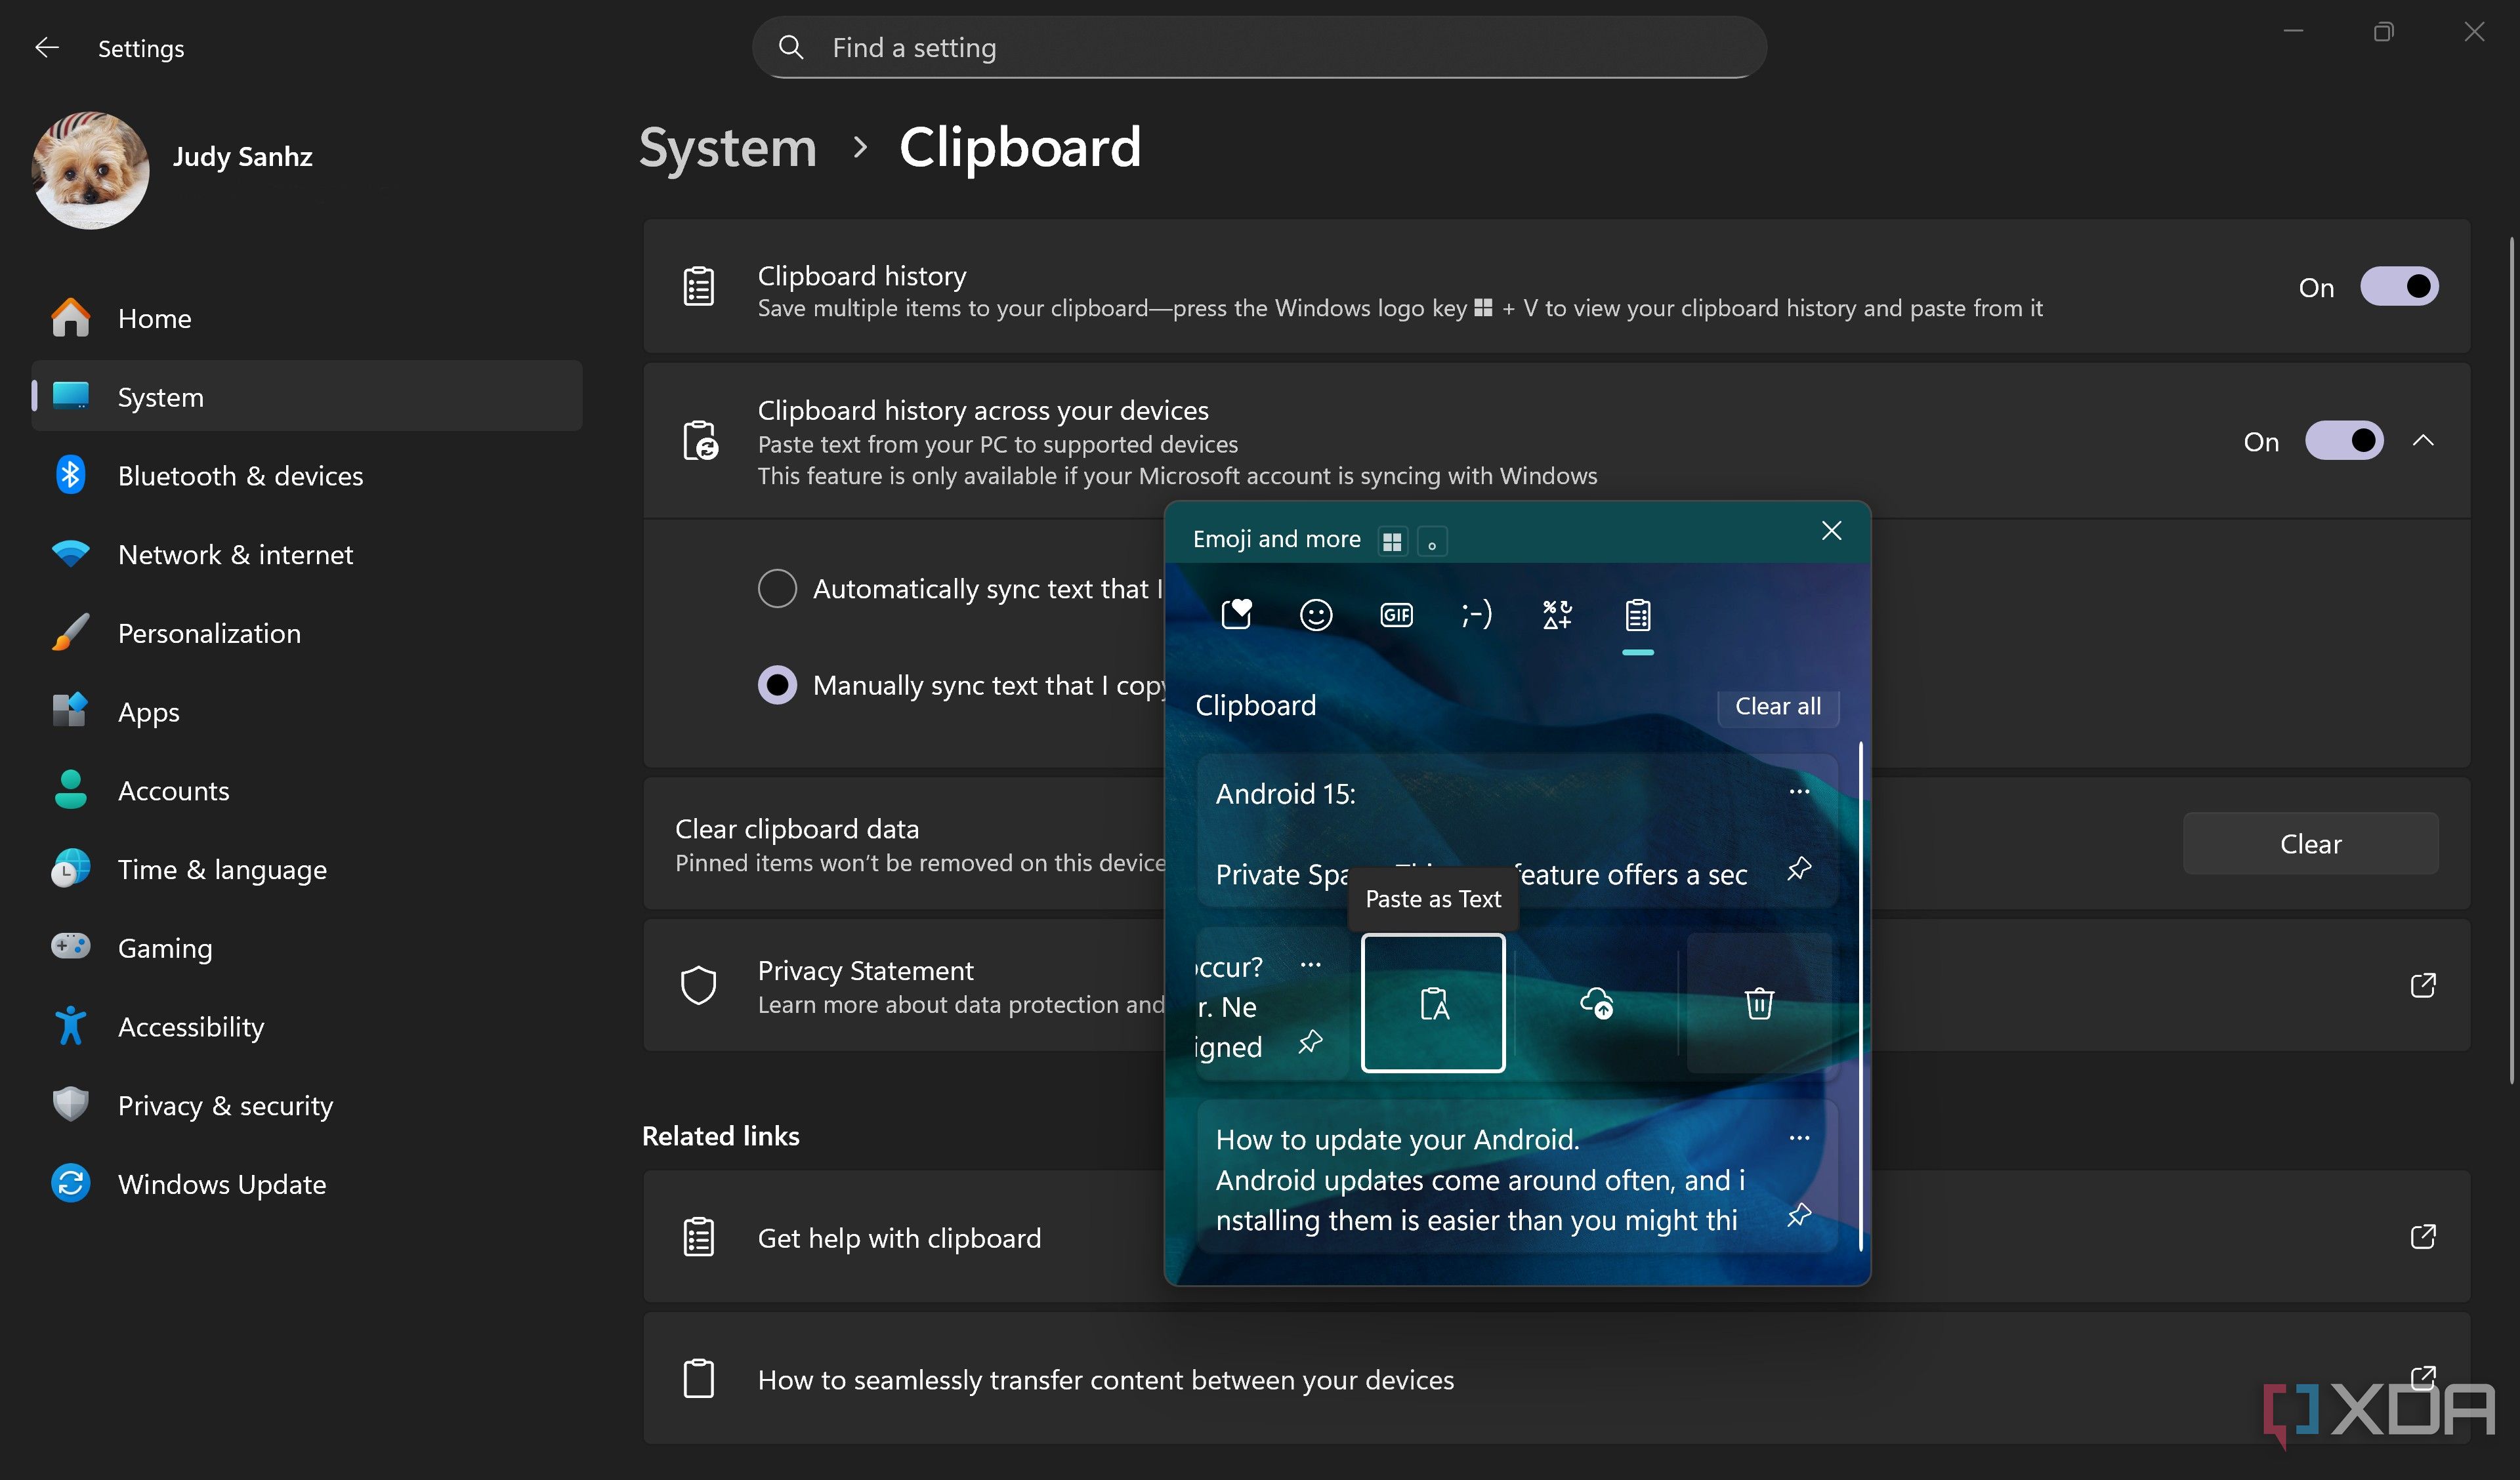Click Clear button for clipboard data
Image resolution: width=2520 pixels, height=1480 pixels.
2310,843
